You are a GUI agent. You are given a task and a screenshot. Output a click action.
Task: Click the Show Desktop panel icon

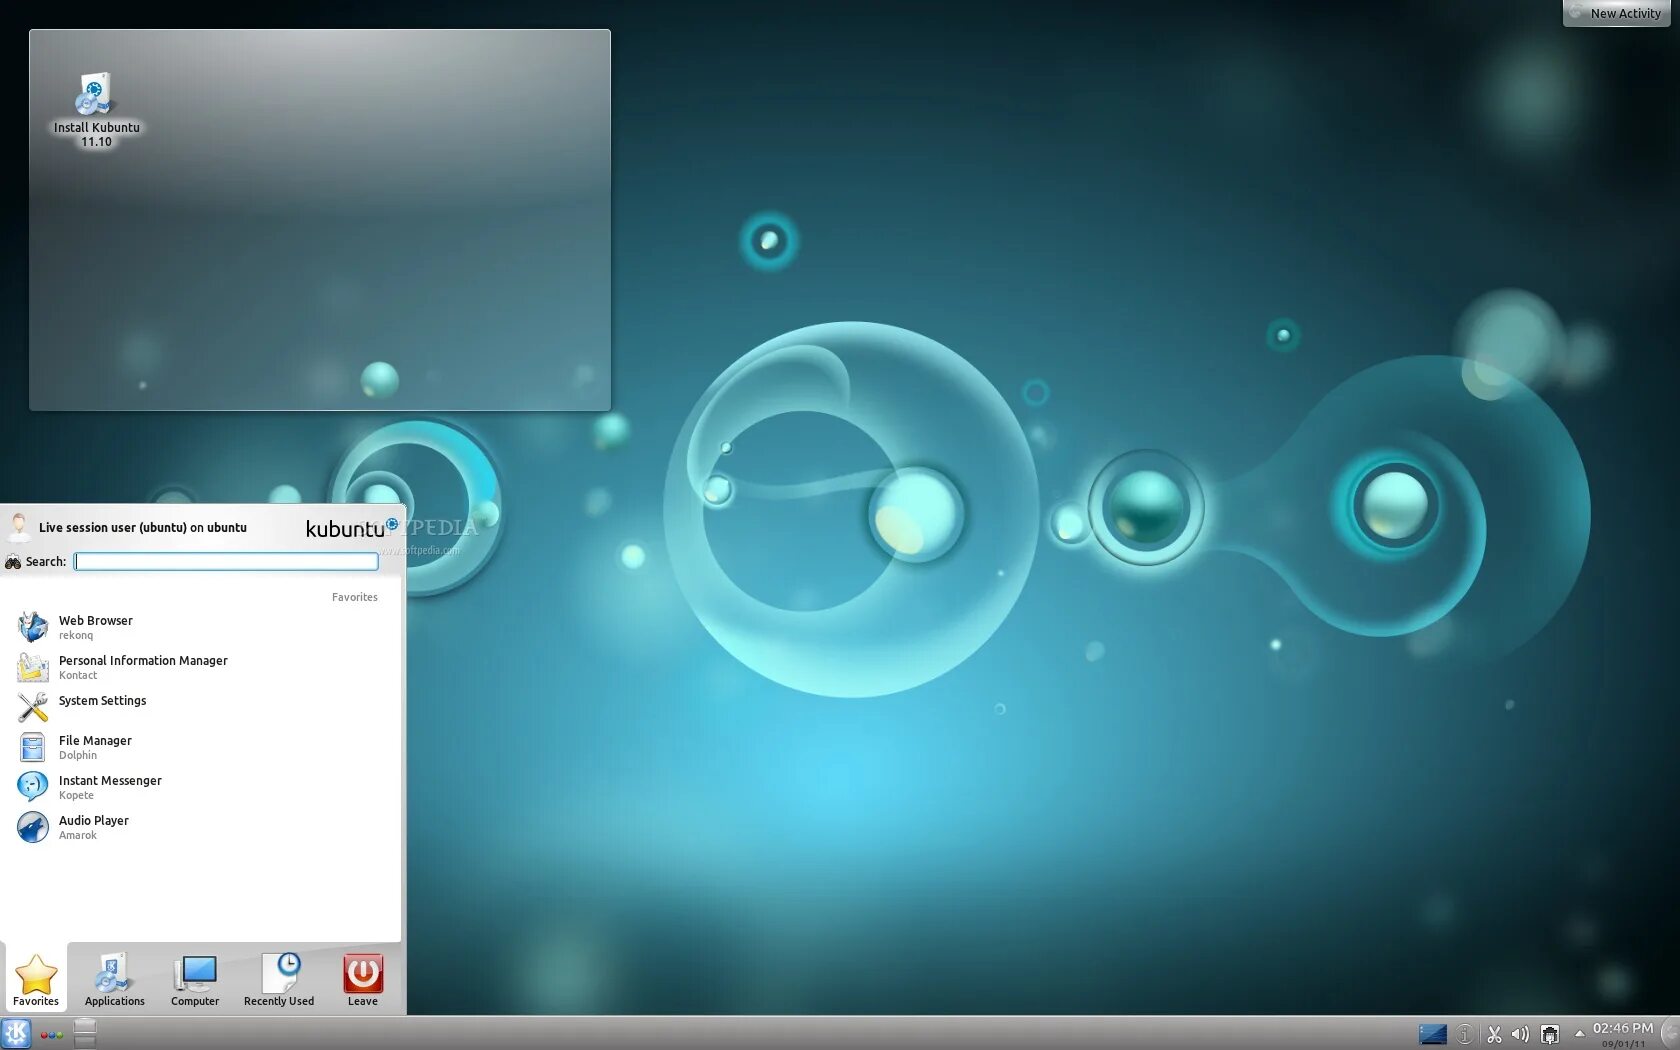(1433, 1034)
